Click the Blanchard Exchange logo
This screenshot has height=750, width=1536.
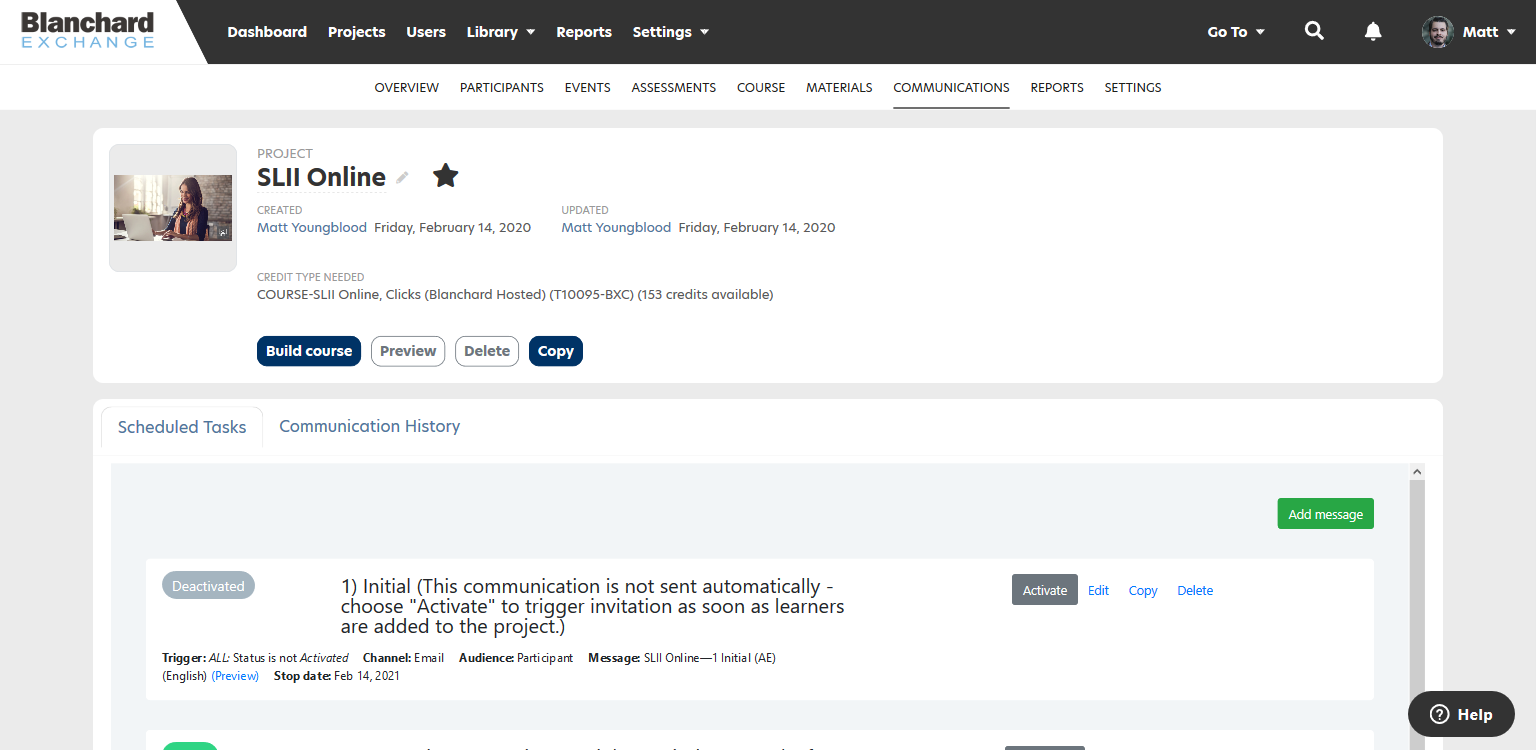click(x=88, y=31)
